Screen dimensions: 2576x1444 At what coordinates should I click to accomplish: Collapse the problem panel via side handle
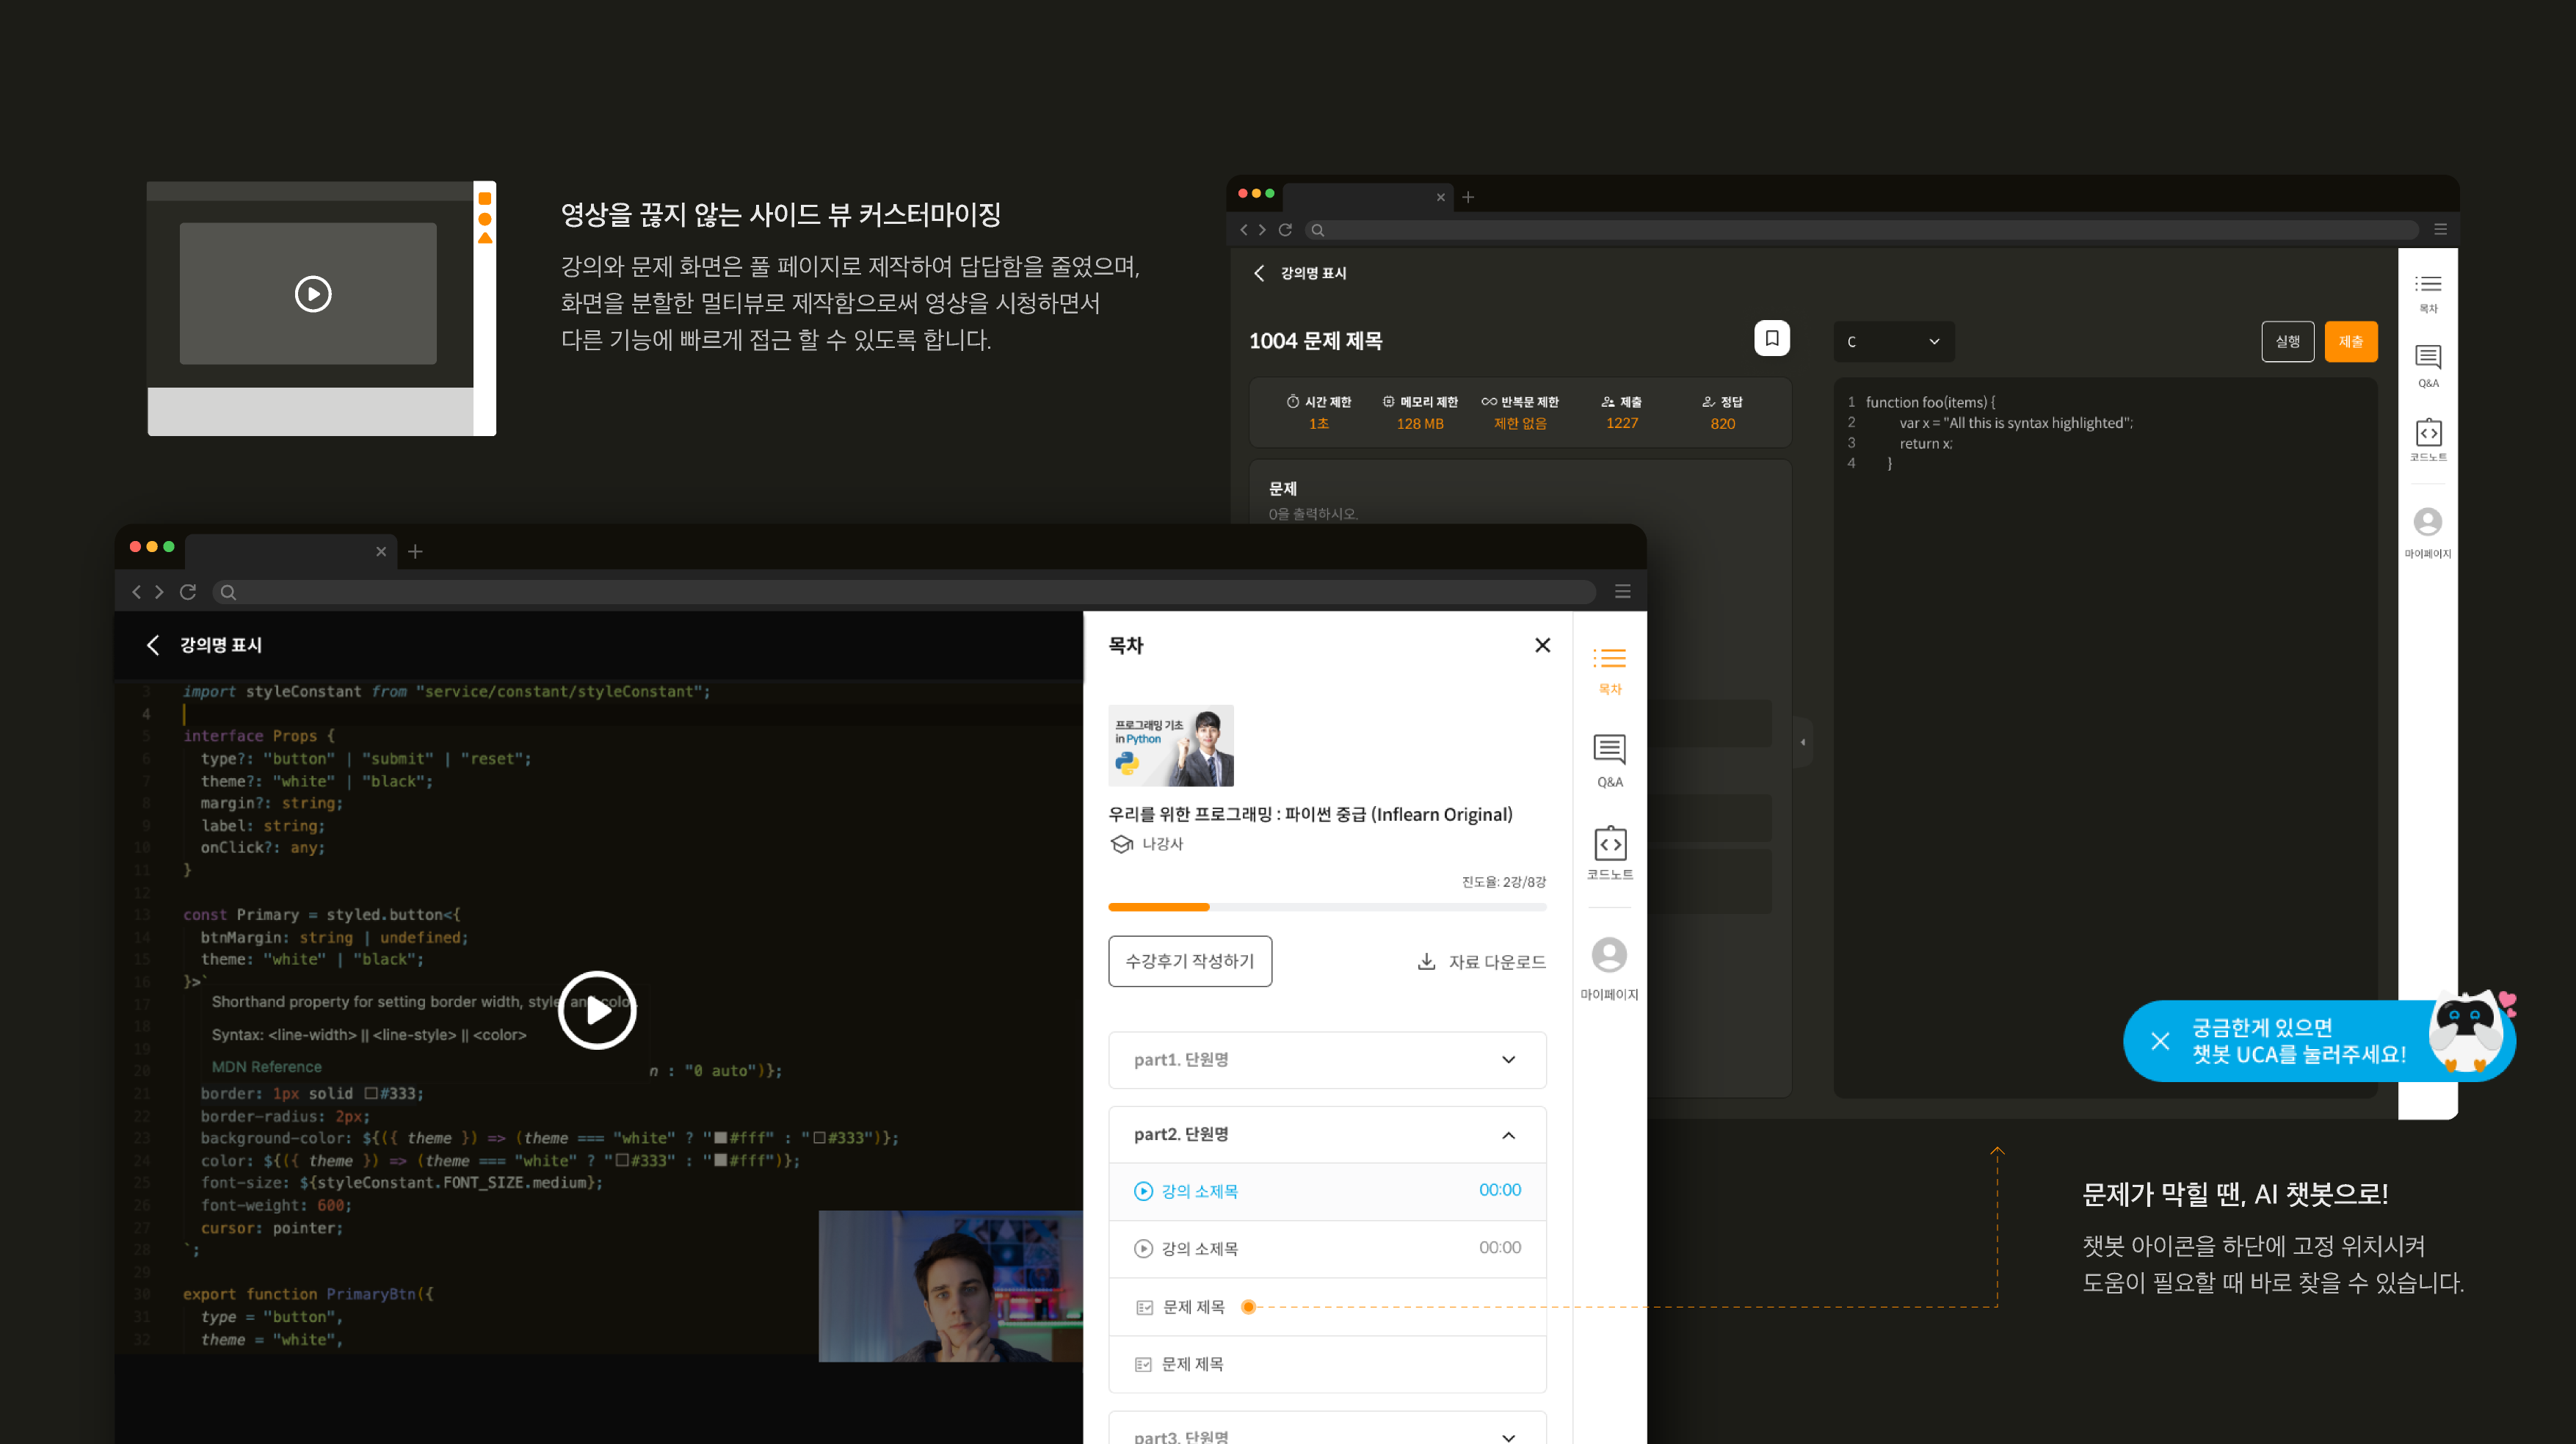(x=1803, y=742)
